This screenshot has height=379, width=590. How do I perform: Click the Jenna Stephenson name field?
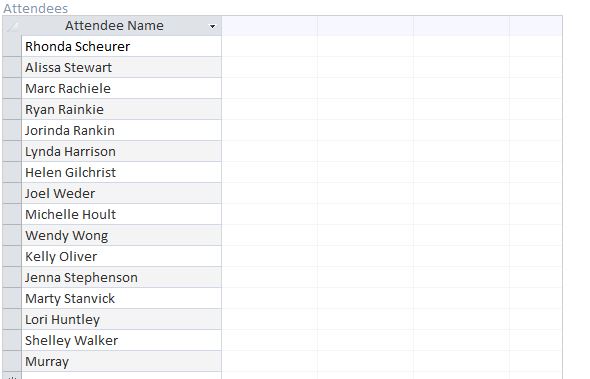pyautogui.click(x=122, y=277)
